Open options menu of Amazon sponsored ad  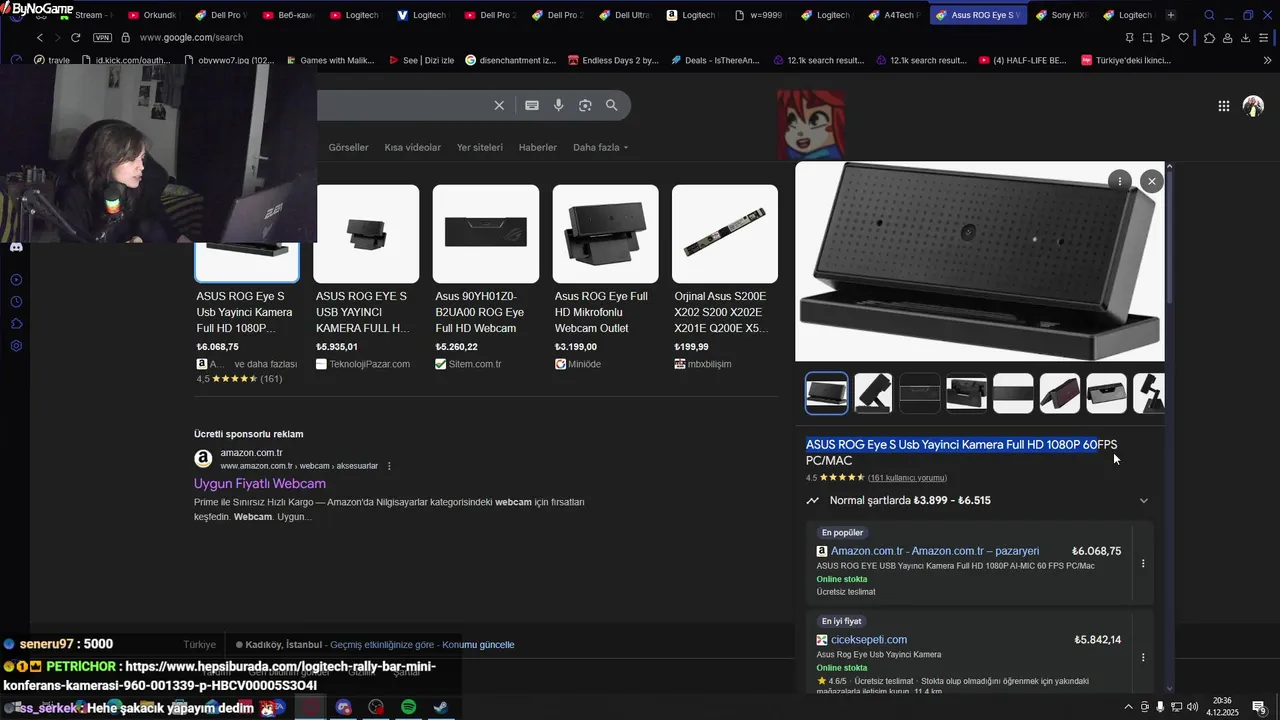pos(389,466)
